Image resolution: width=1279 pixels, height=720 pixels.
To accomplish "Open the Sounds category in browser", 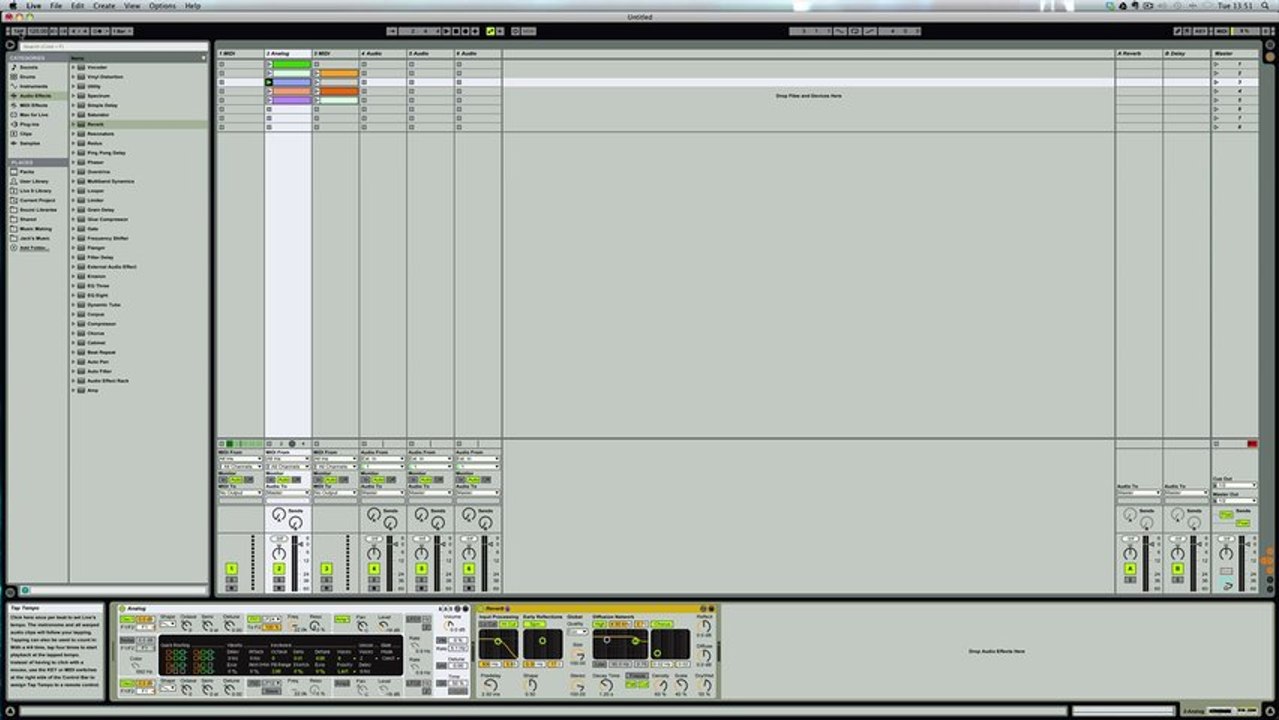I will [x=29, y=67].
